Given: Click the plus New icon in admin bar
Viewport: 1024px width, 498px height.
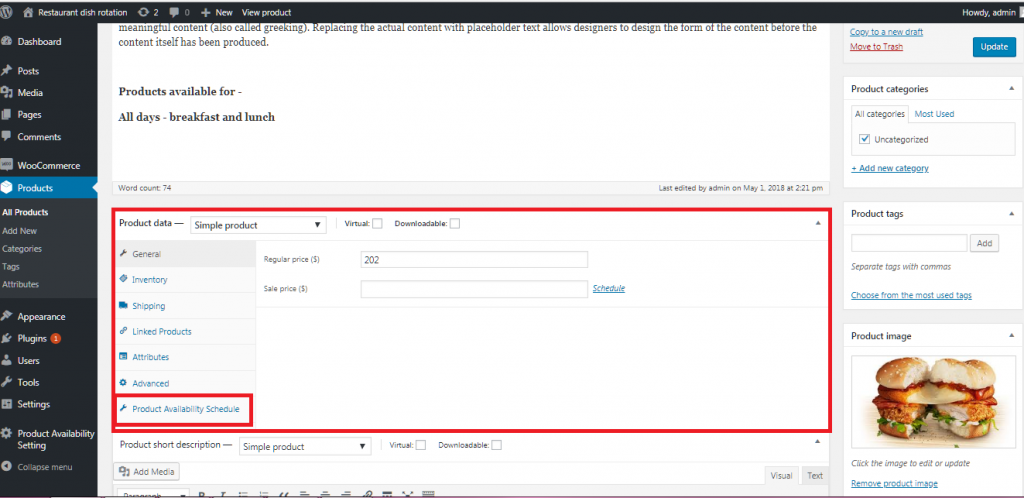Looking at the screenshot, I should (205, 12).
